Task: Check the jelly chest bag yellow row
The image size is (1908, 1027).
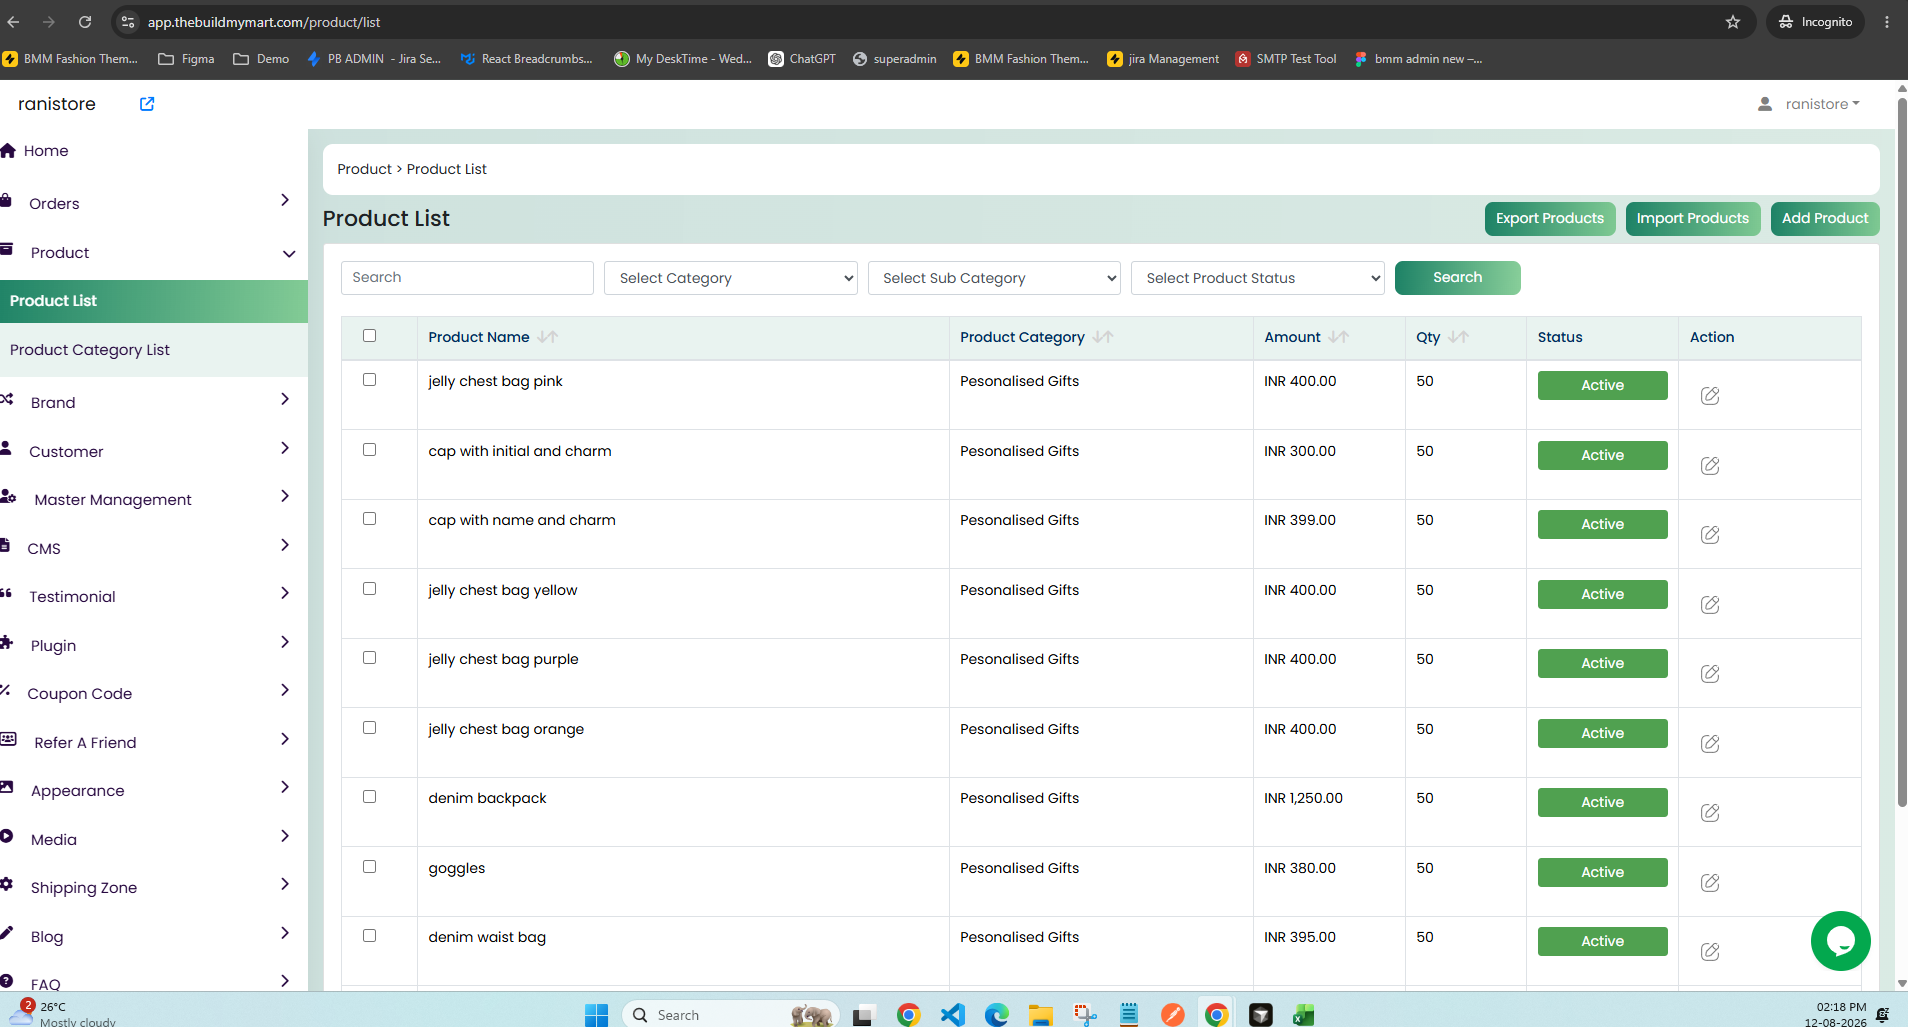Action: pos(369,589)
